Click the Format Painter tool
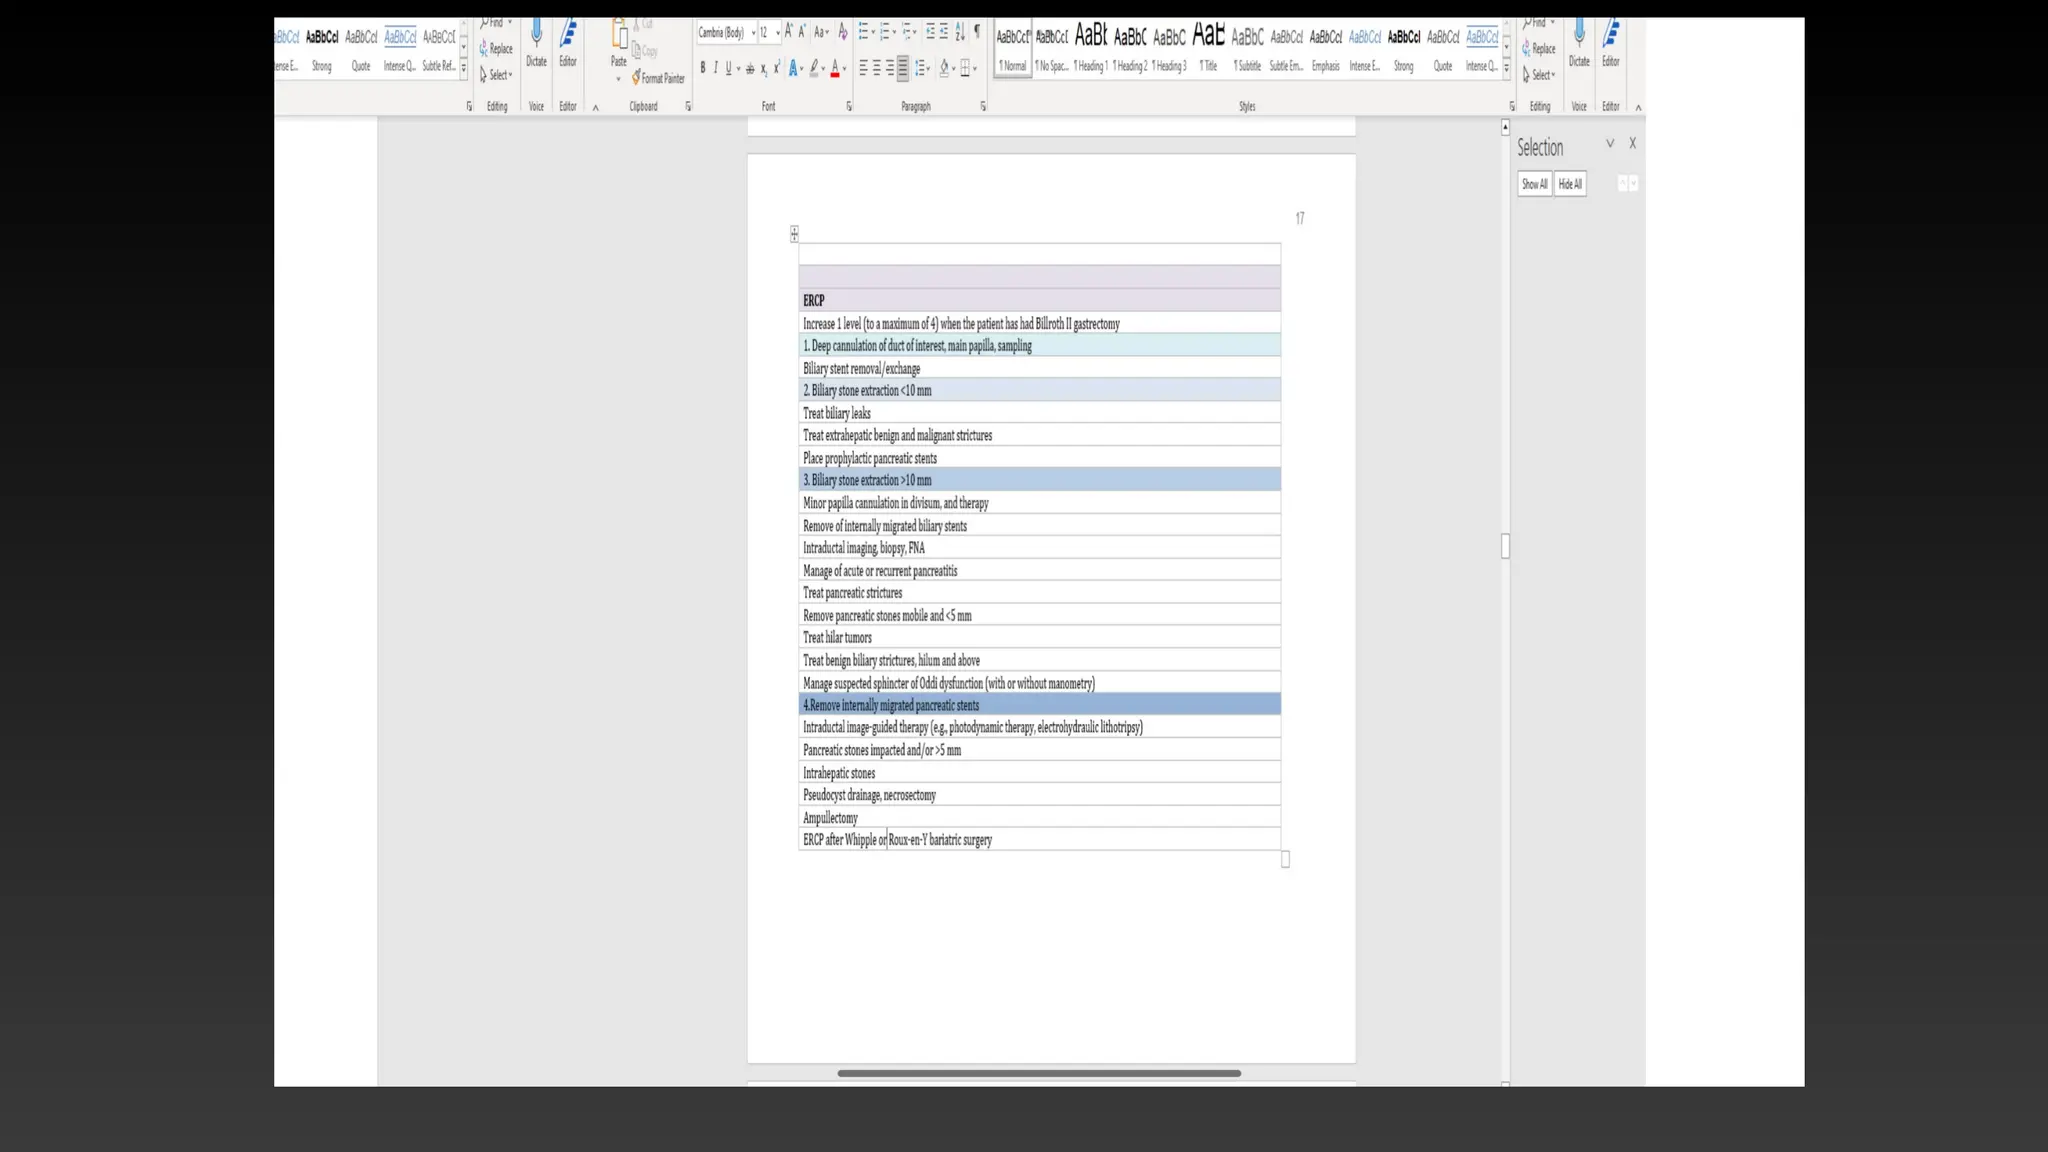Screen dimensions: 2048x1152 pyautogui.click(x=658, y=78)
